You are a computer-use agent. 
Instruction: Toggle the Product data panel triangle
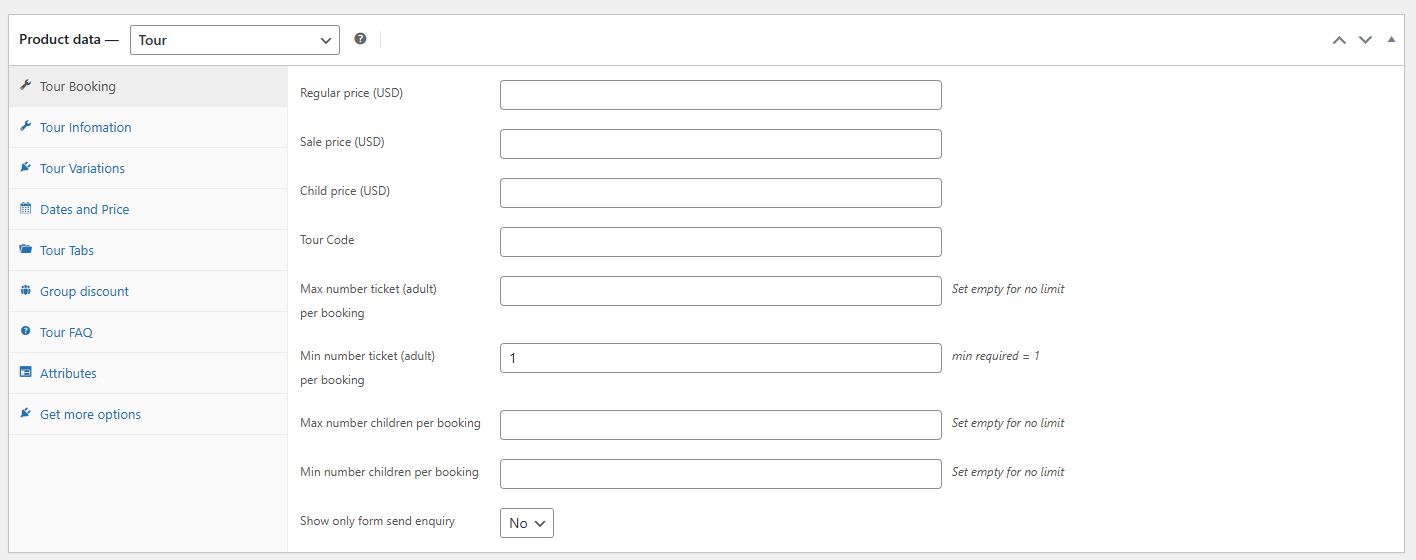pyautogui.click(x=1391, y=39)
